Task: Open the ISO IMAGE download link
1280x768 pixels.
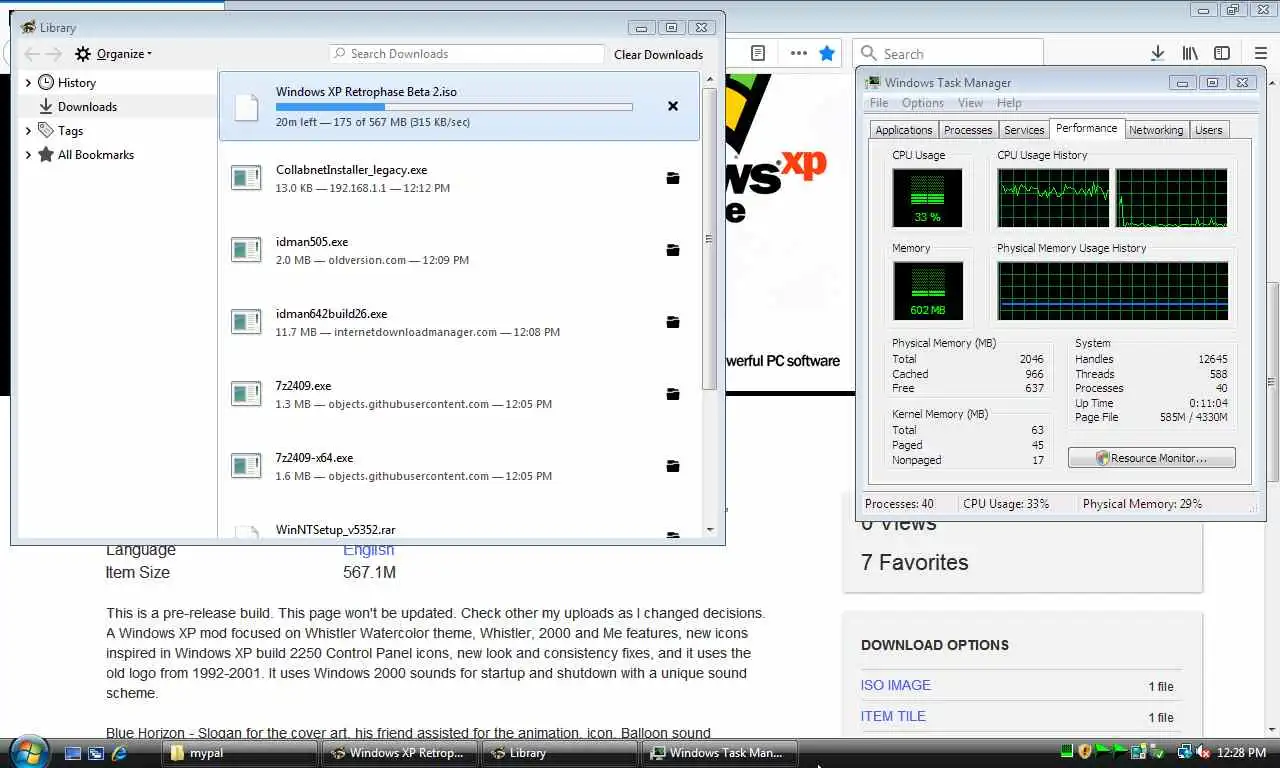Action: [896, 685]
